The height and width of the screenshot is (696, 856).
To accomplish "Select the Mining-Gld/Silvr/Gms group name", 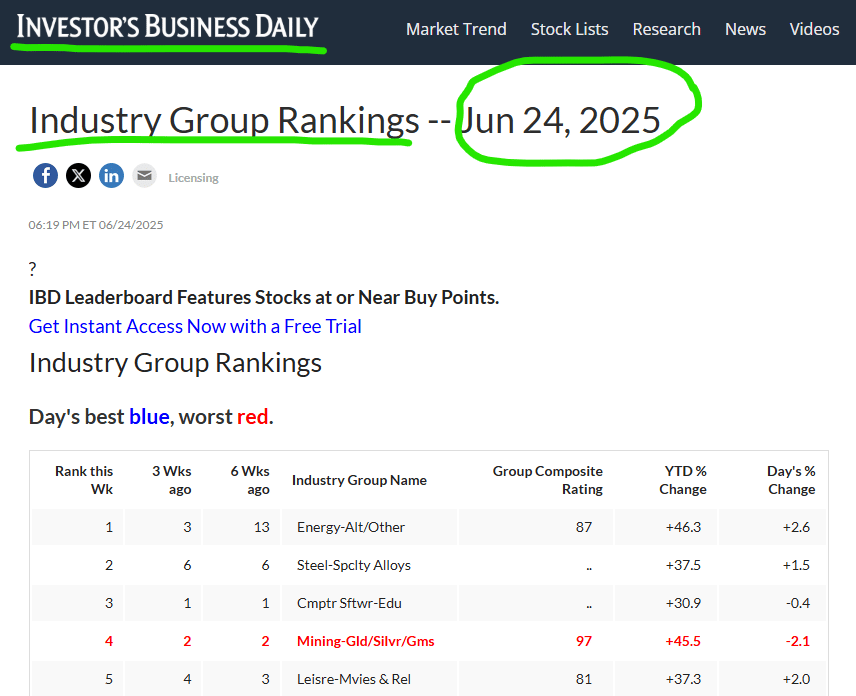I will (366, 641).
